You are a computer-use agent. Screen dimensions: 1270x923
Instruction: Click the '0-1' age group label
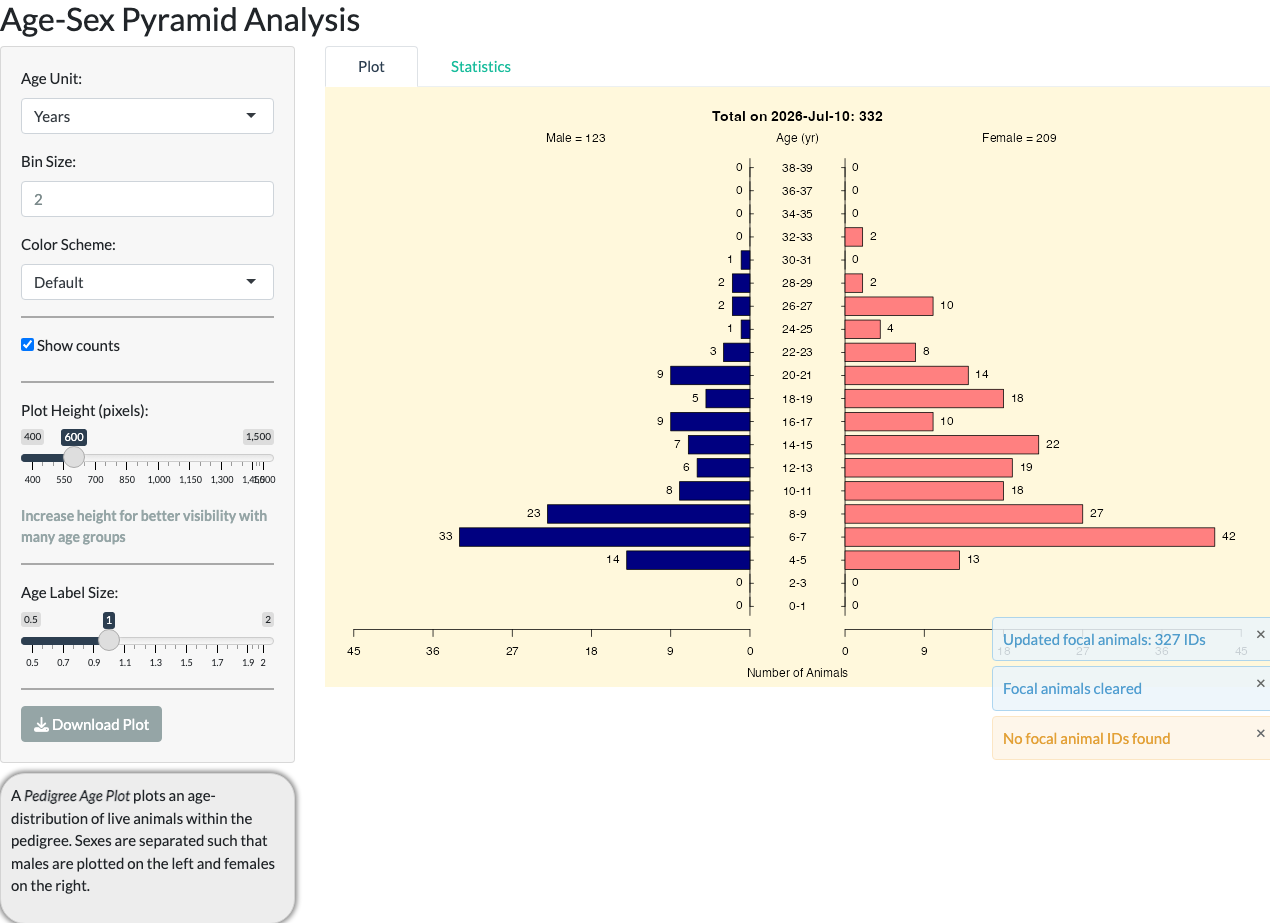797,606
